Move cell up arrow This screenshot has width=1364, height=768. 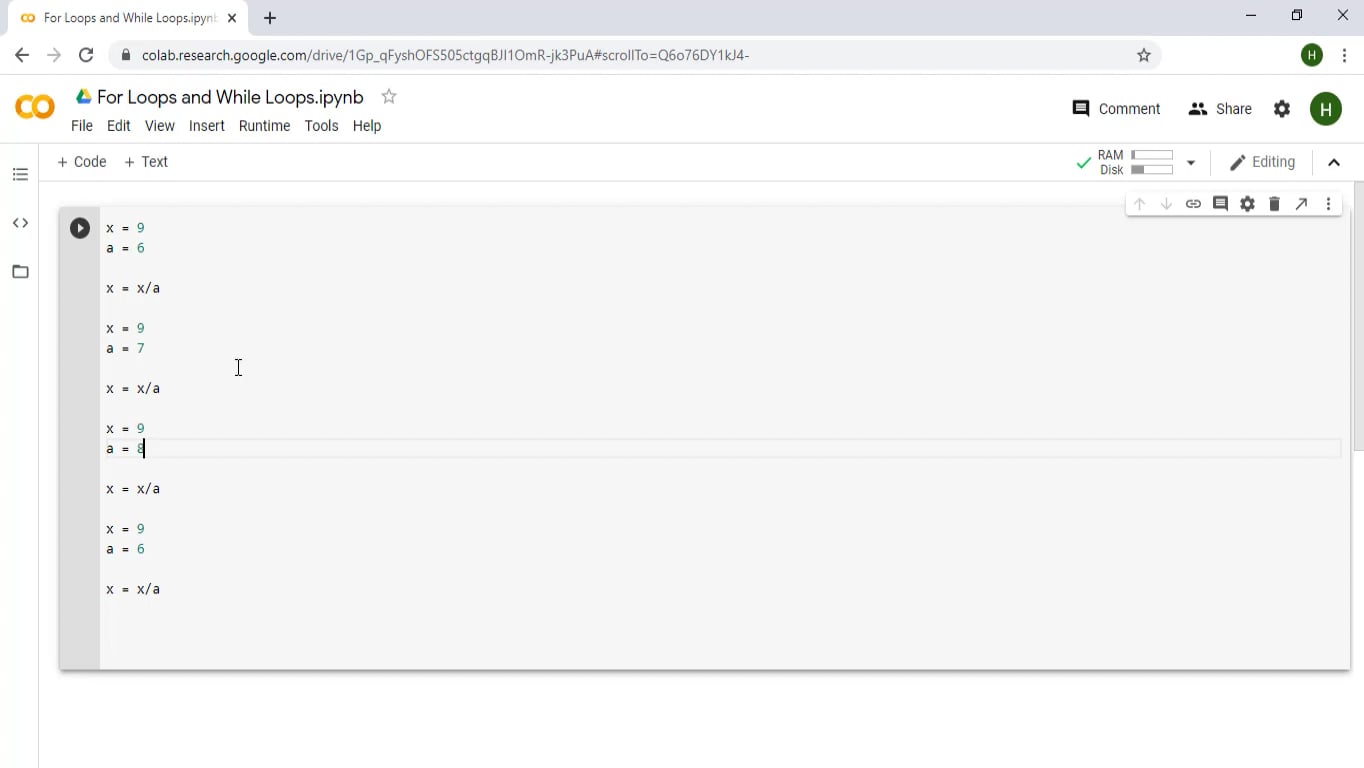click(1139, 204)
